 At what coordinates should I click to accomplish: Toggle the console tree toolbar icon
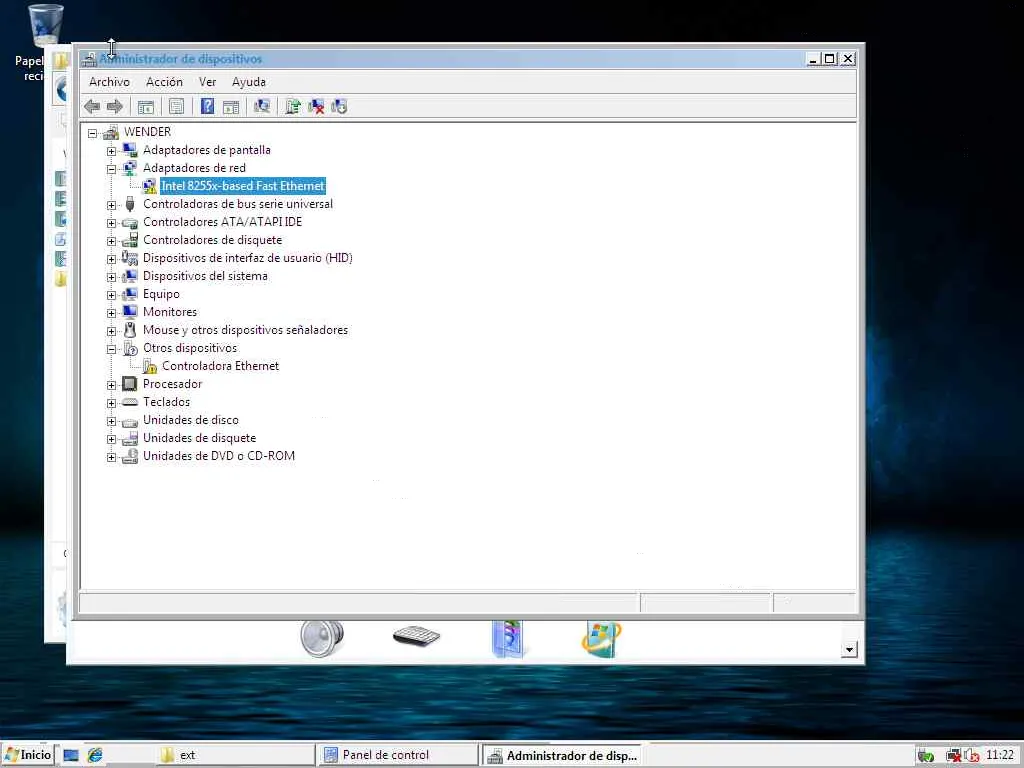click(146, 106)
